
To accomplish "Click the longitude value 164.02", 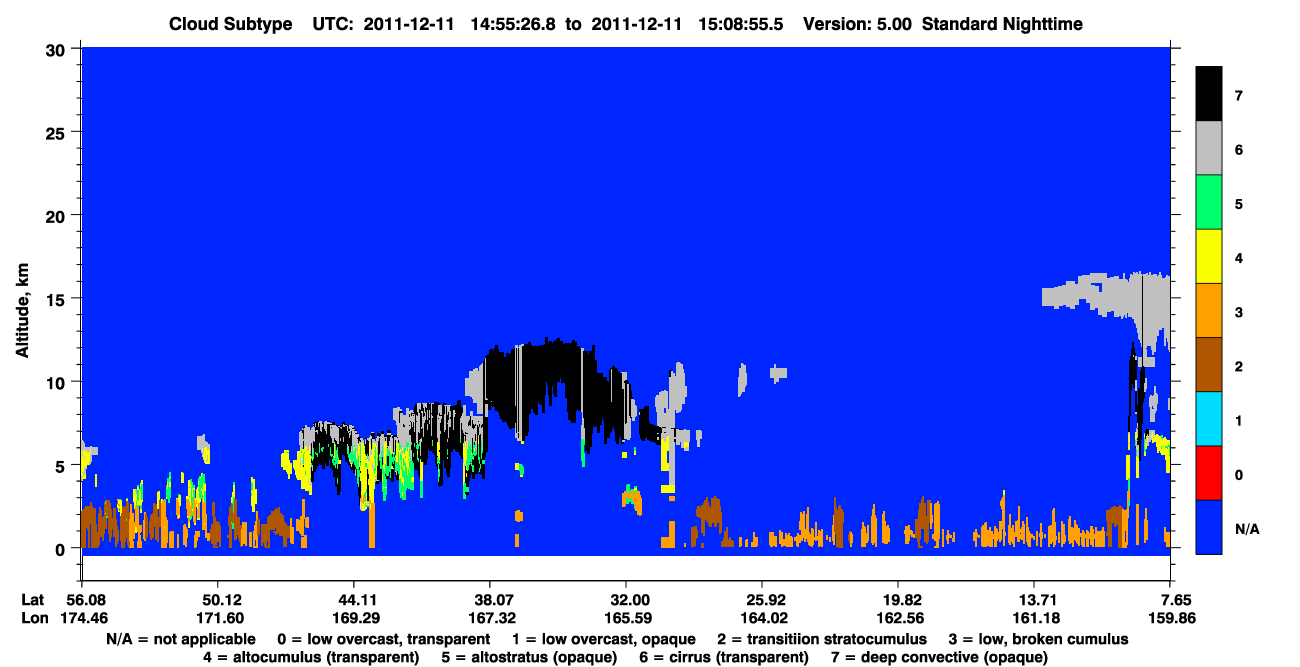I will point(762,618).
